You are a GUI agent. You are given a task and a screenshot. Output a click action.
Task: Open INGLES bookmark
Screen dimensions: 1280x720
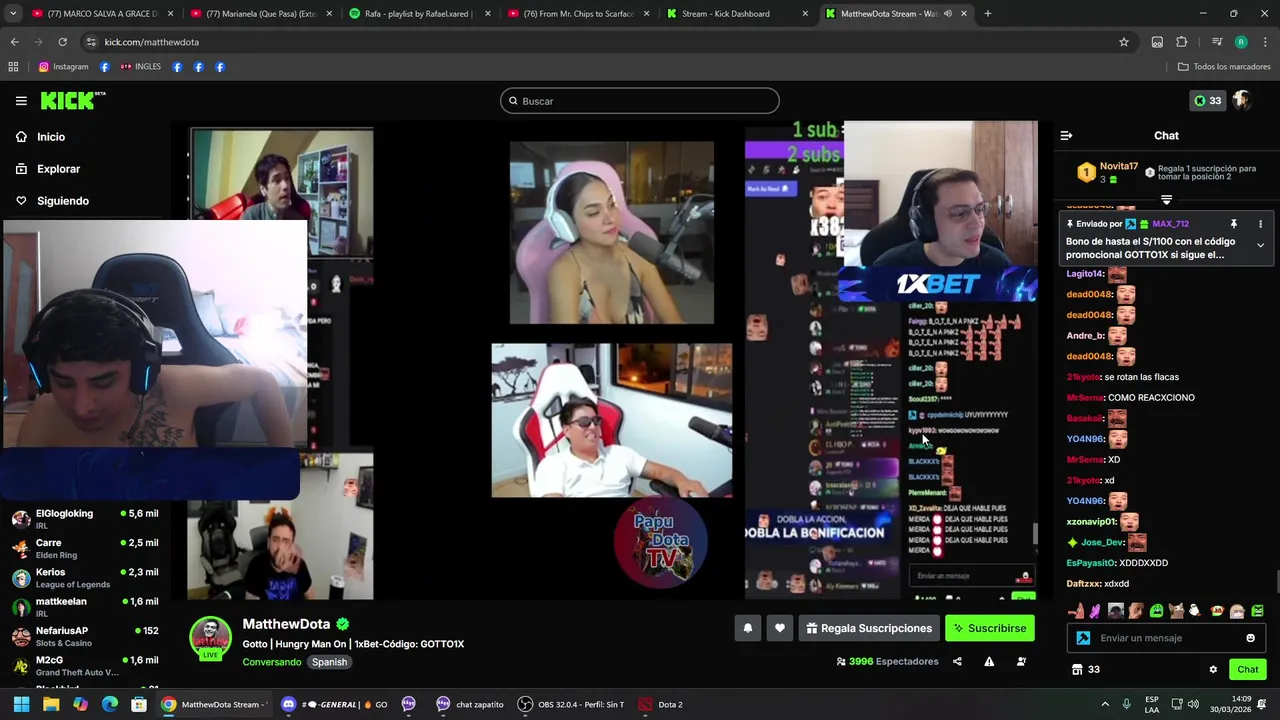[140, 67]
